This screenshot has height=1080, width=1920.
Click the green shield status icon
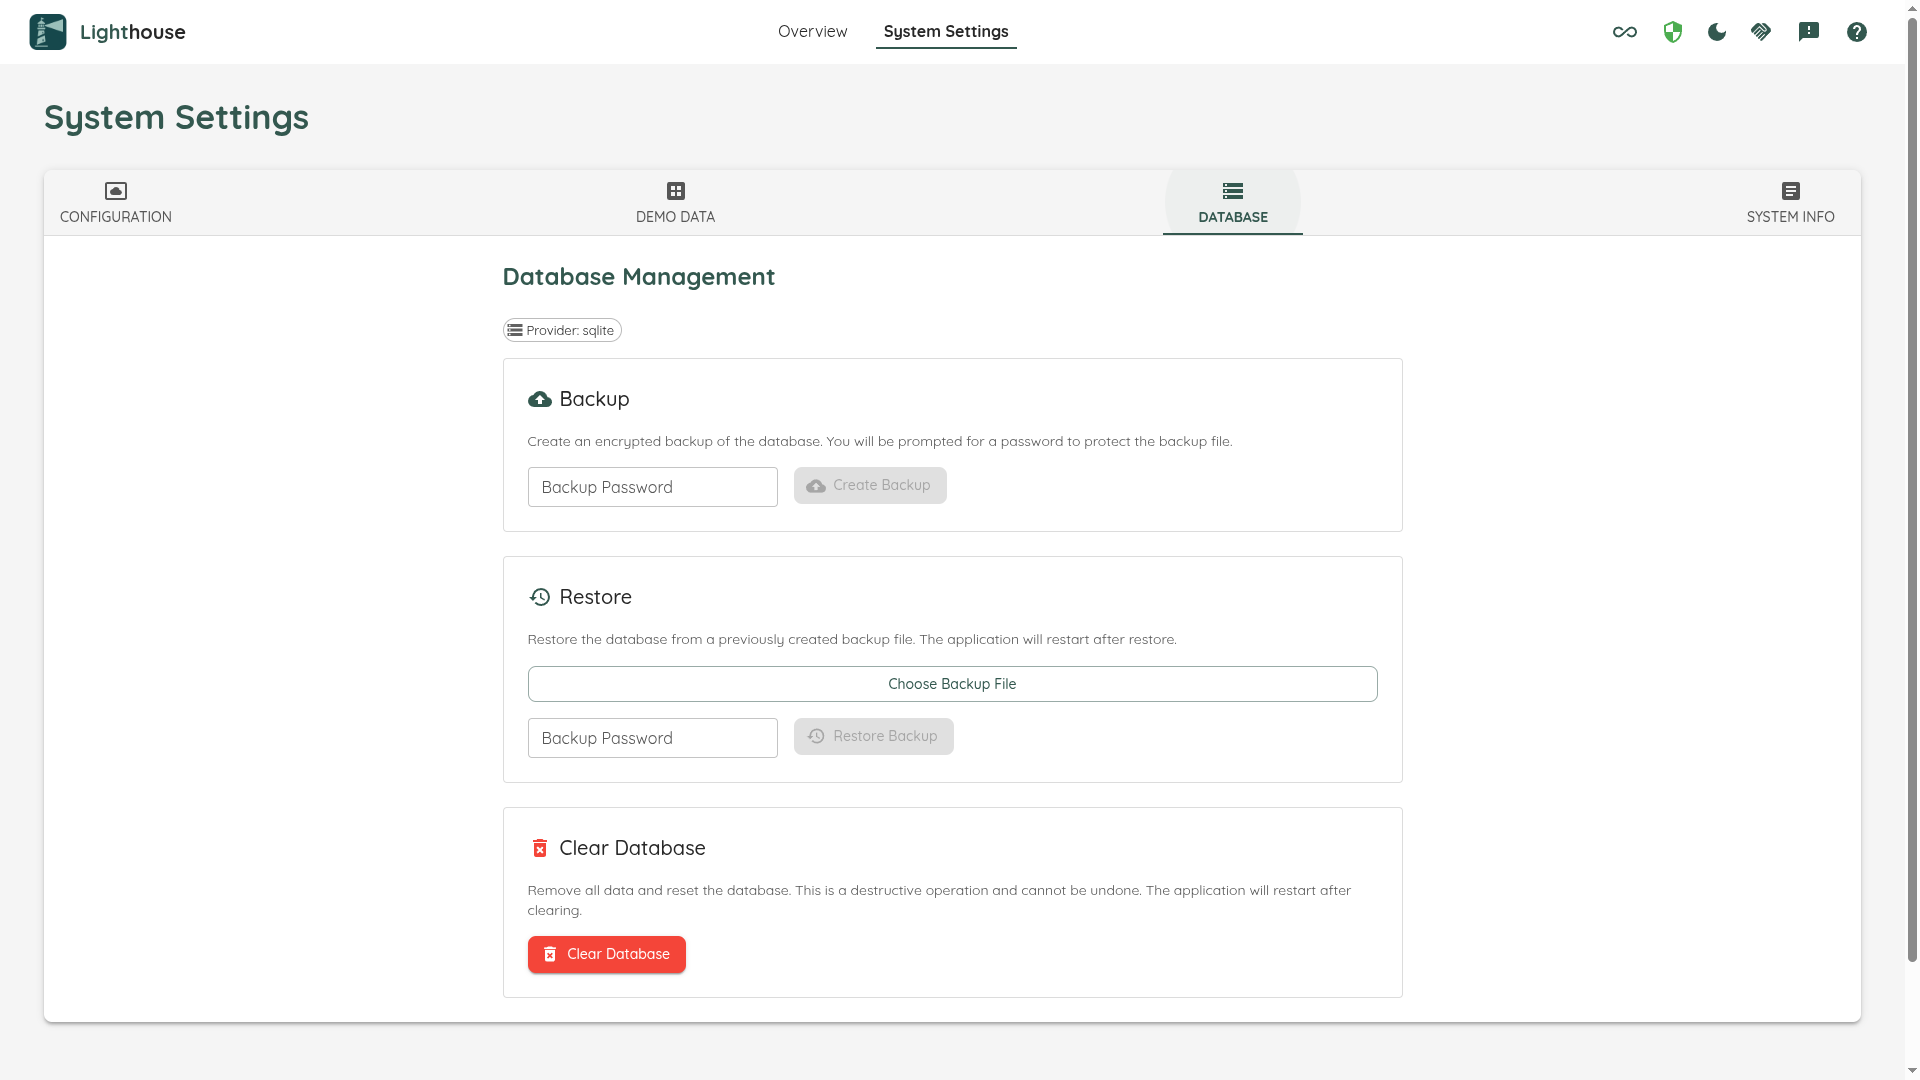[x=1673, y=32]
